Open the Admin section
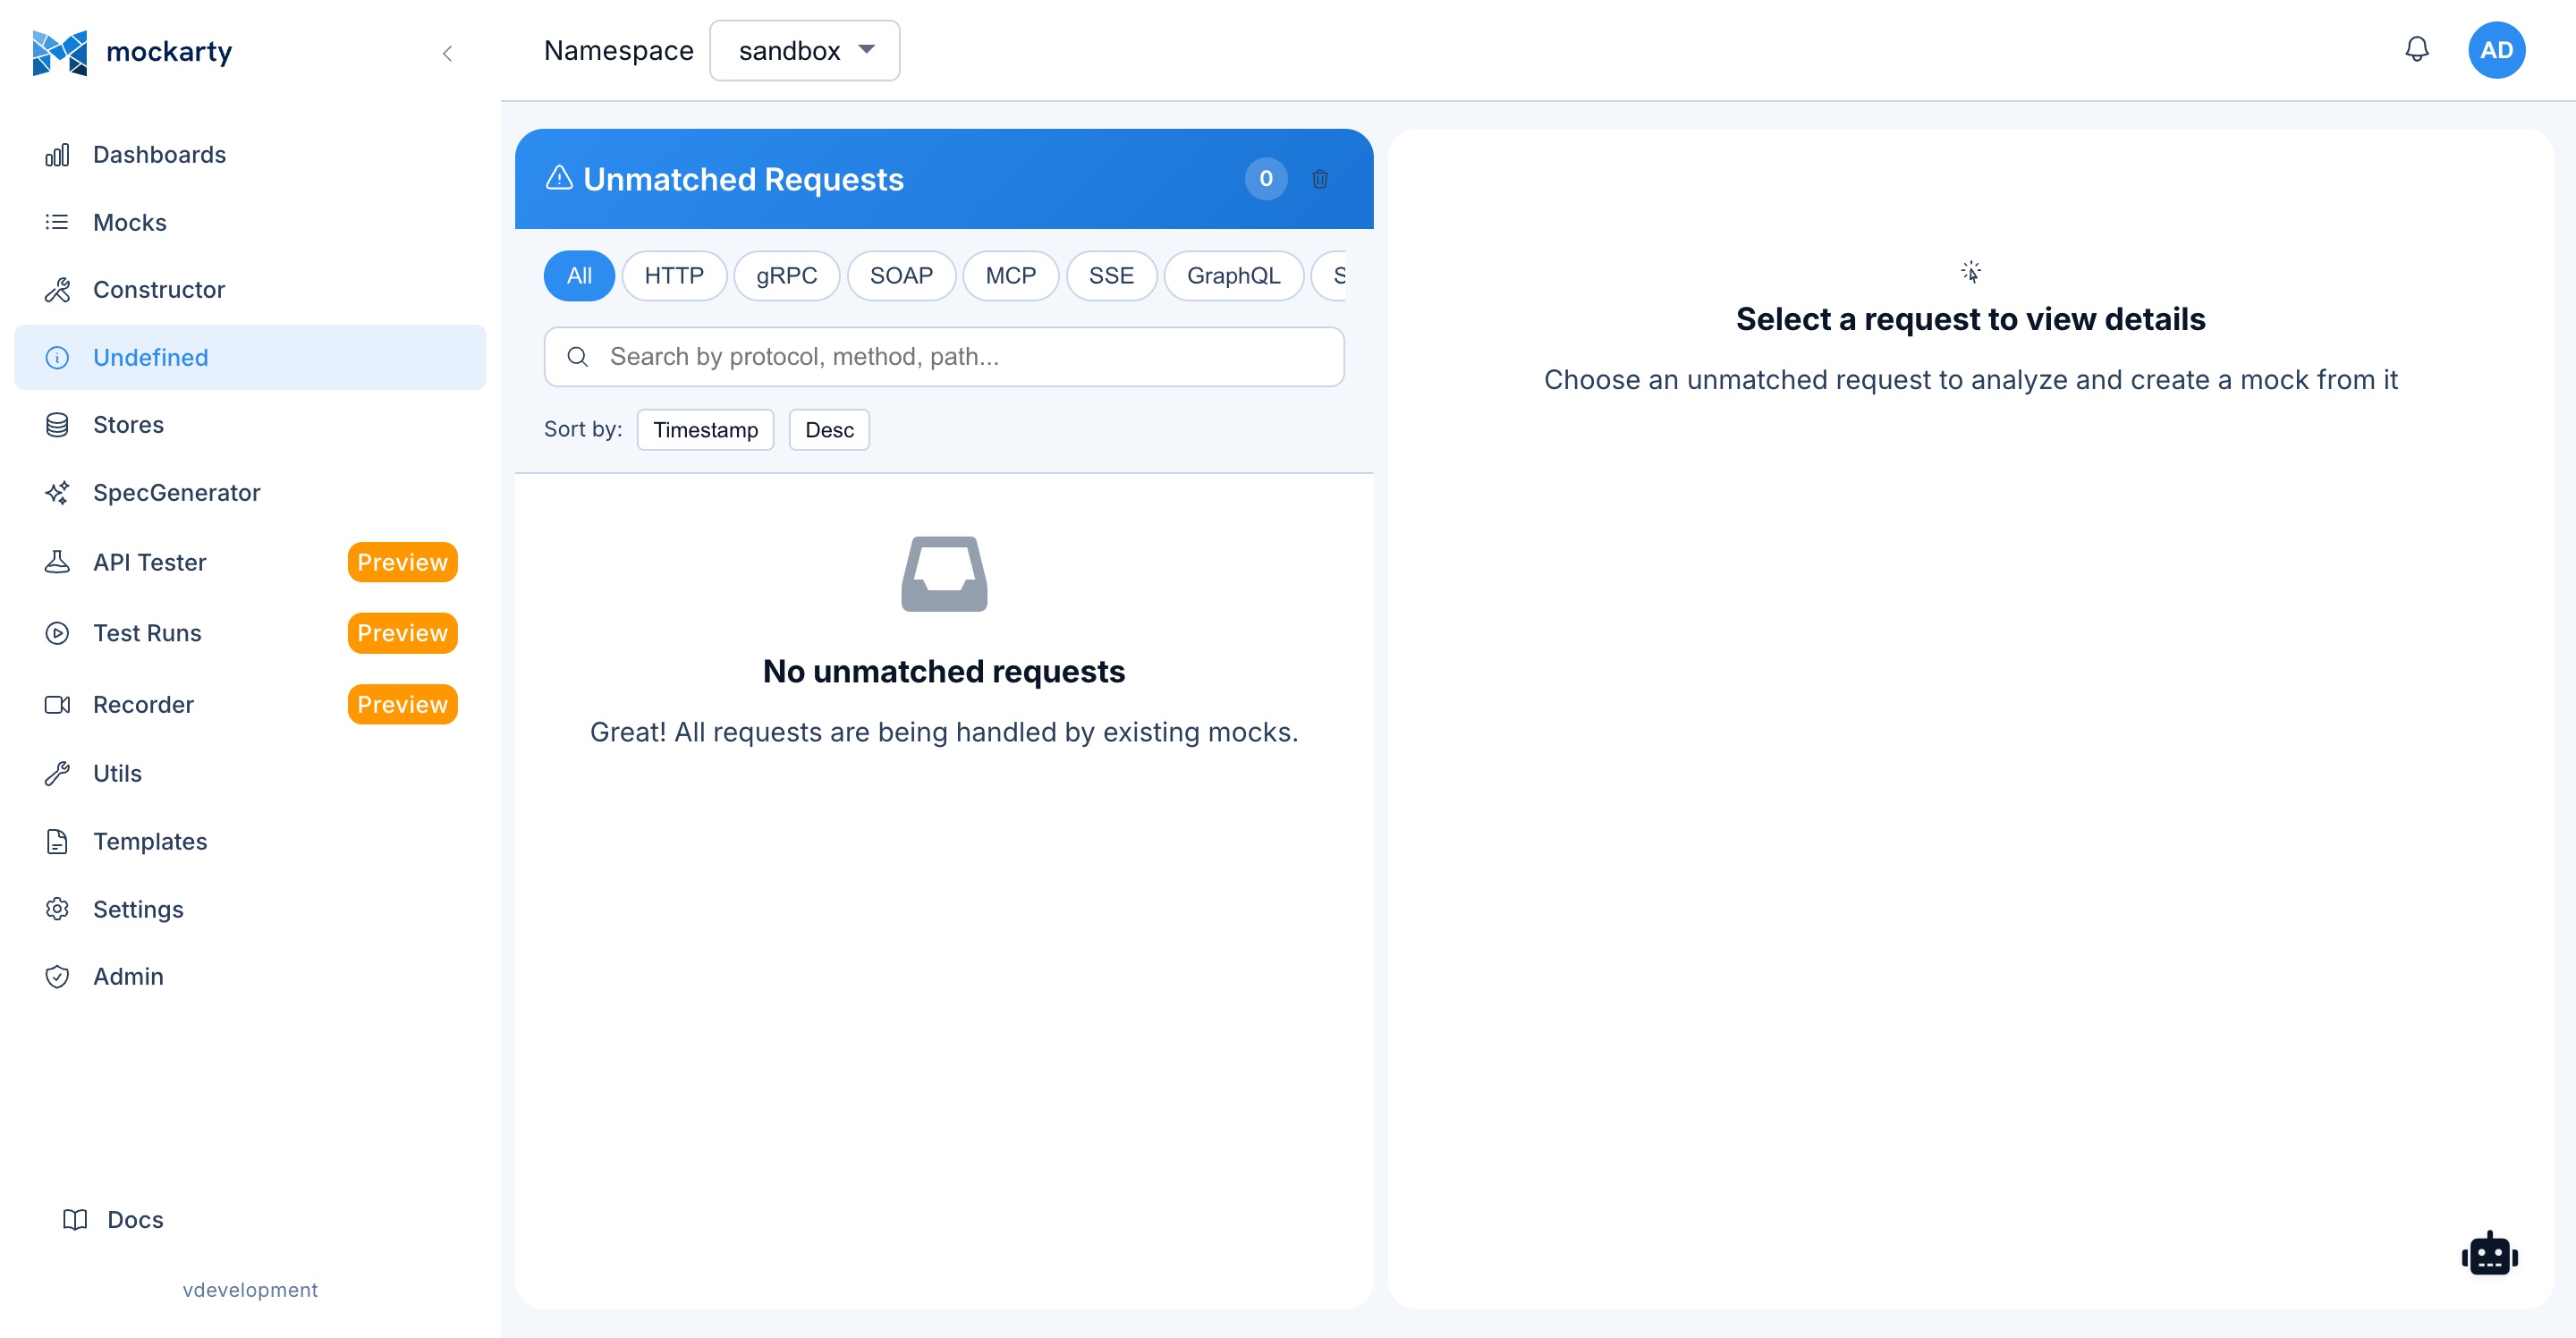The height and width of the screenshot is (1338, 2576). click(x=250, y=977)
